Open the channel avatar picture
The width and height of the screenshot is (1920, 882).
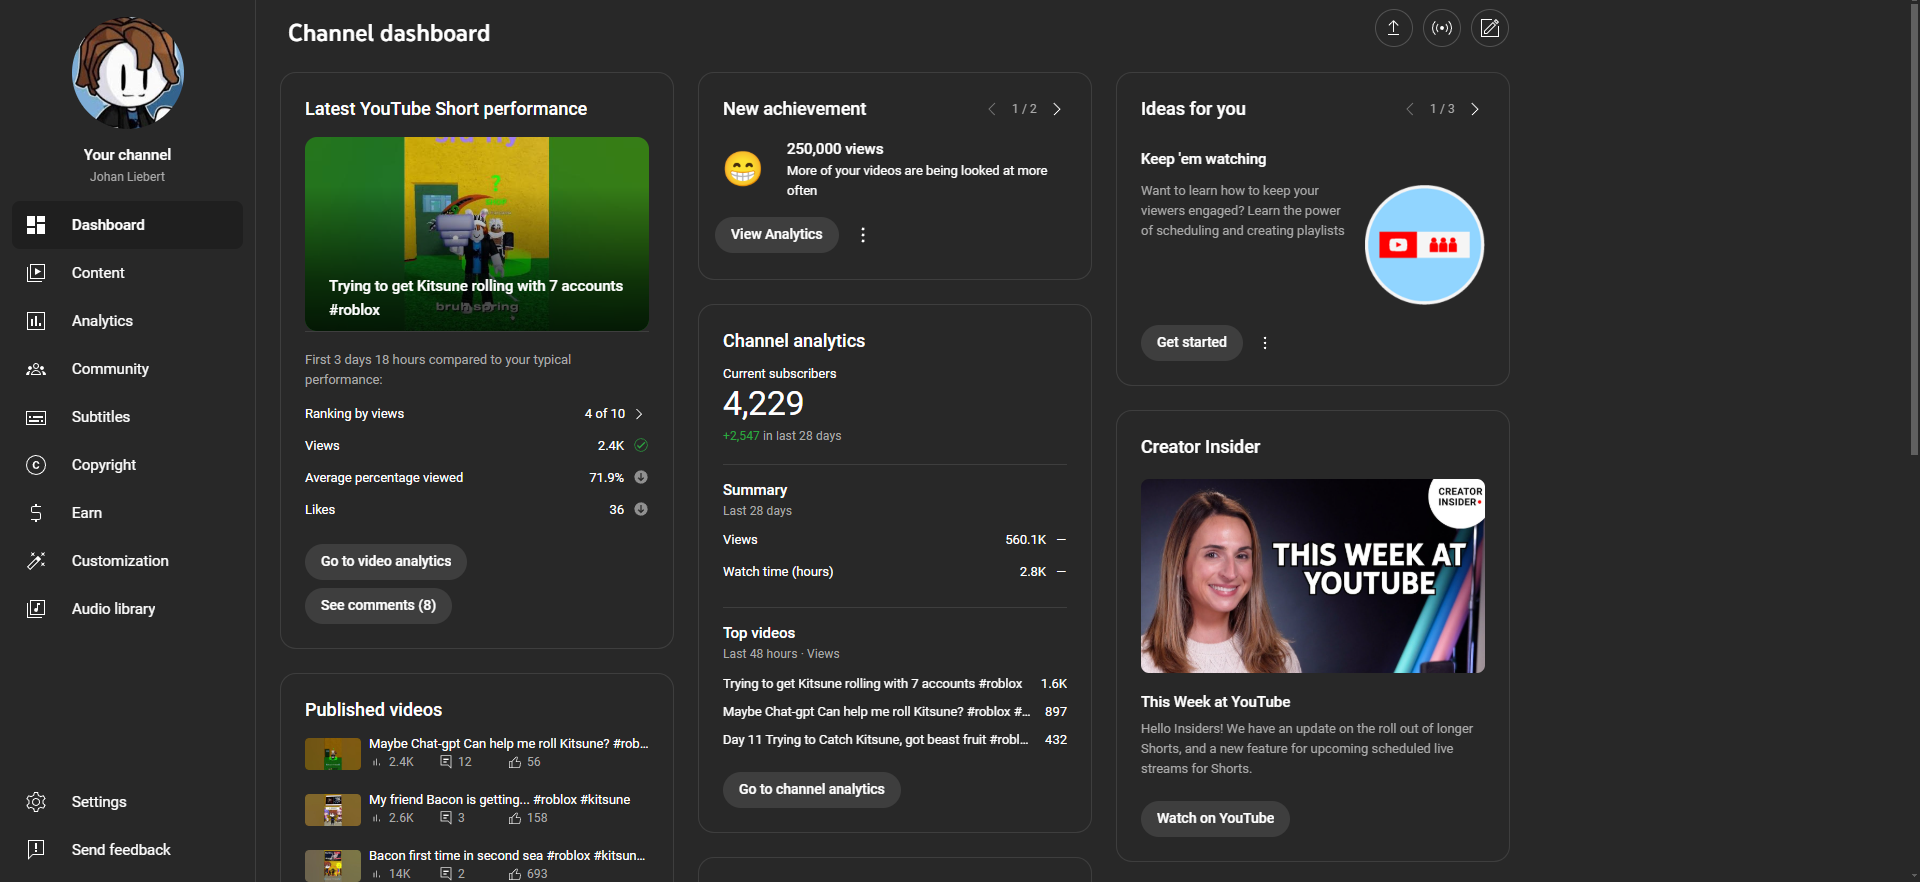(x=128, y=73)
